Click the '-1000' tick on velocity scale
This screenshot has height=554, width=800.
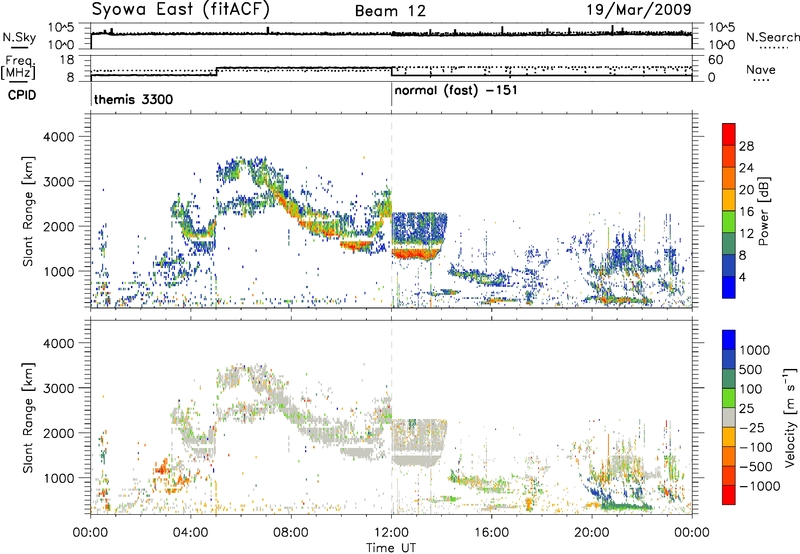759,486
